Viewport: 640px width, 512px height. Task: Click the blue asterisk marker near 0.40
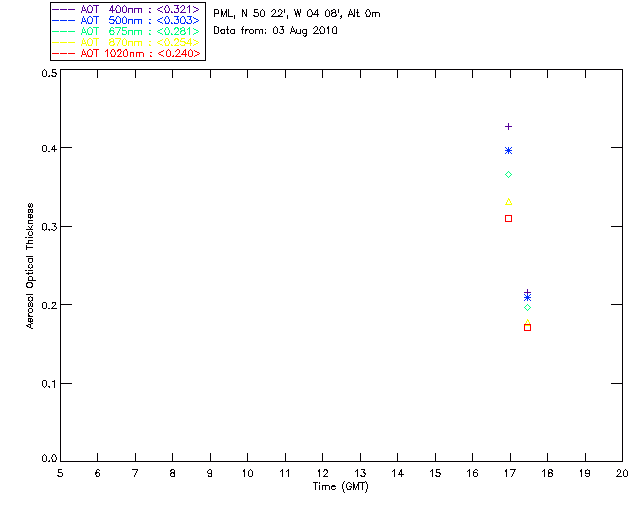(x=508, y=150)
